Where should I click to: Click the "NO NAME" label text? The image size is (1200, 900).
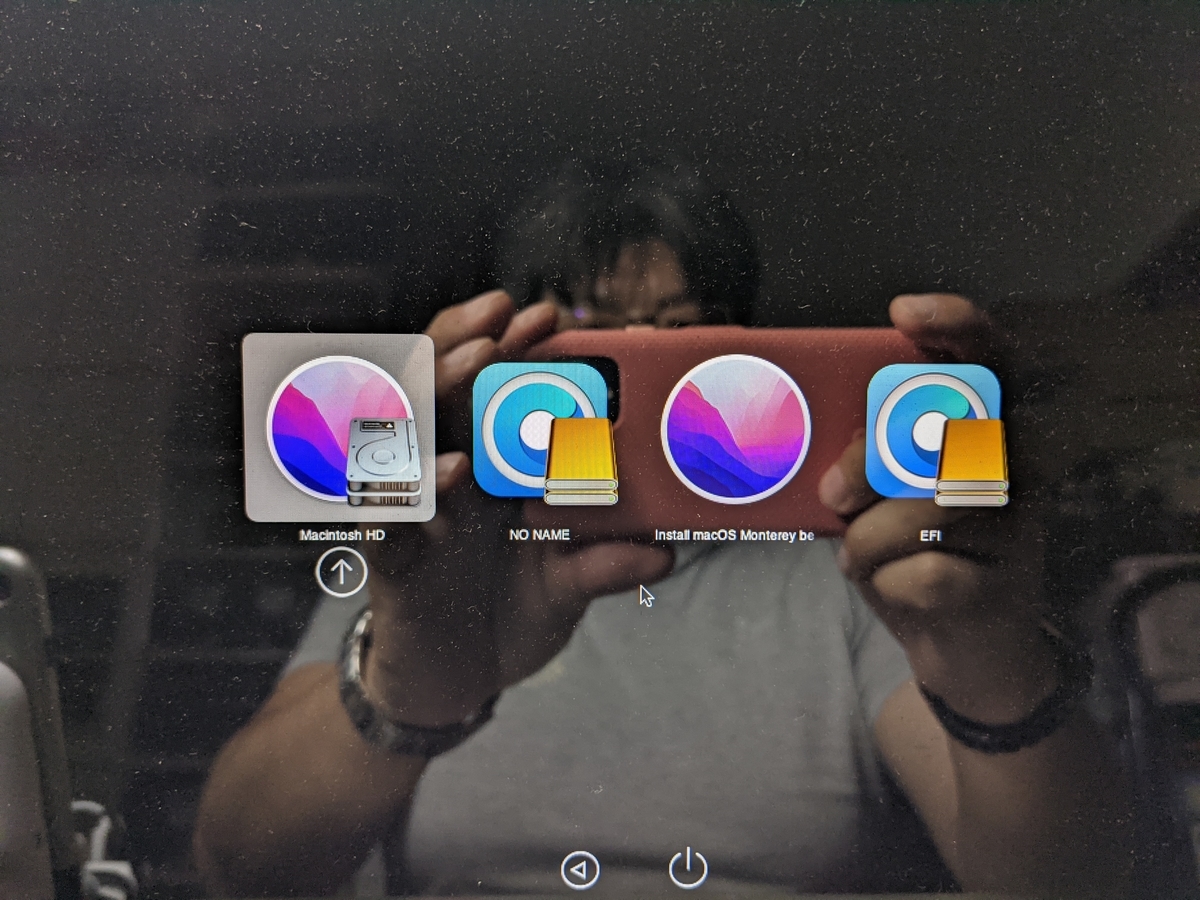pyautogui.click(x=539, y=535)
